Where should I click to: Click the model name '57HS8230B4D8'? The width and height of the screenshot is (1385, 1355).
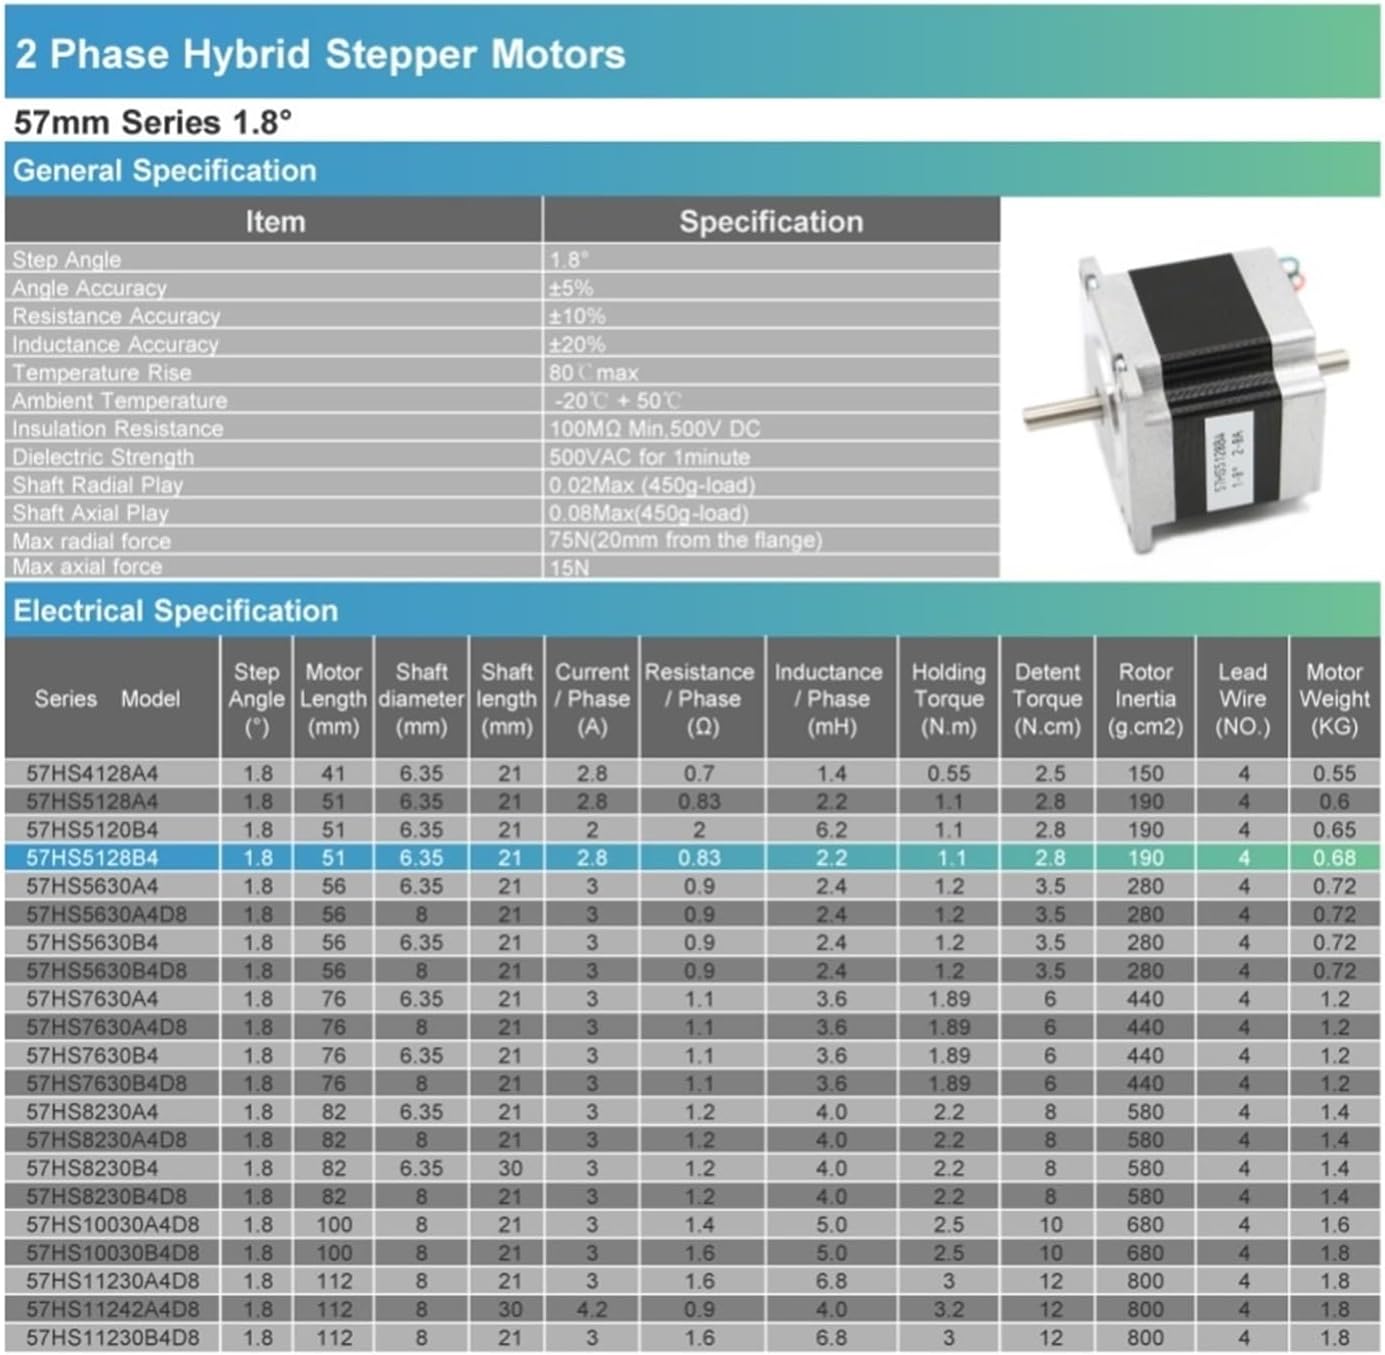point(106,1196)
